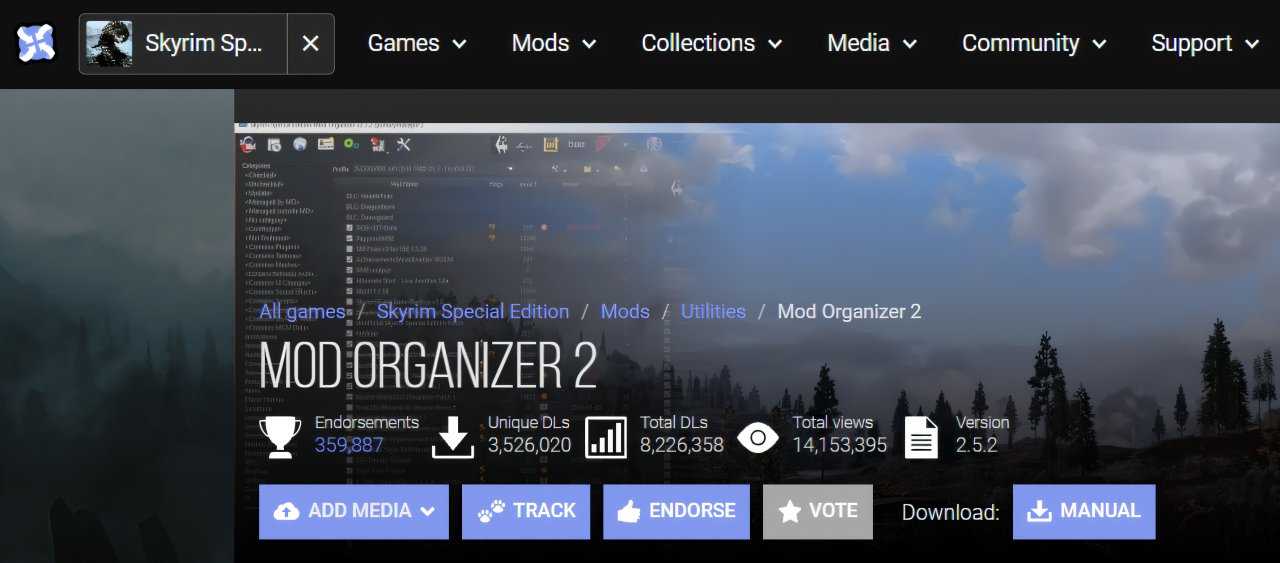Viewport: 1280px width, 563px height.
Task: Click the 3,526,020 unique downloads value
Action: pos(530,445)
